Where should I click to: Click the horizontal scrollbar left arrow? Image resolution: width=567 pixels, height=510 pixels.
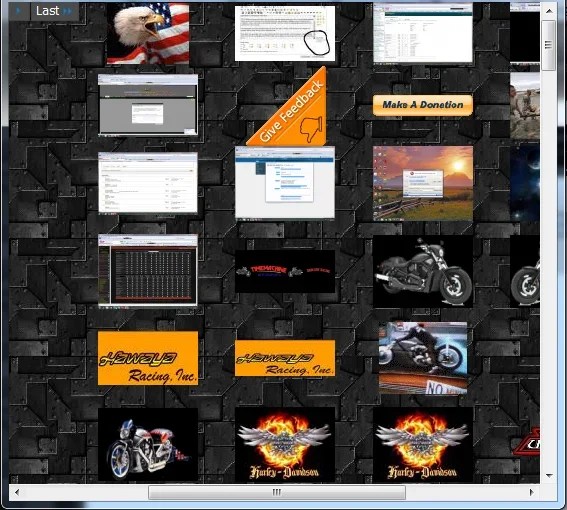coord(17,492)
